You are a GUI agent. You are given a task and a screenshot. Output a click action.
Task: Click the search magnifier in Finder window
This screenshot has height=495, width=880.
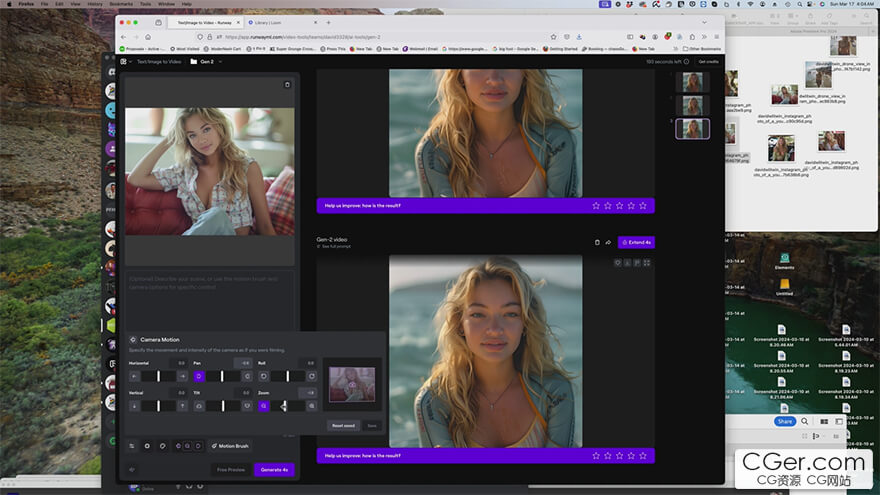(805, 421)
